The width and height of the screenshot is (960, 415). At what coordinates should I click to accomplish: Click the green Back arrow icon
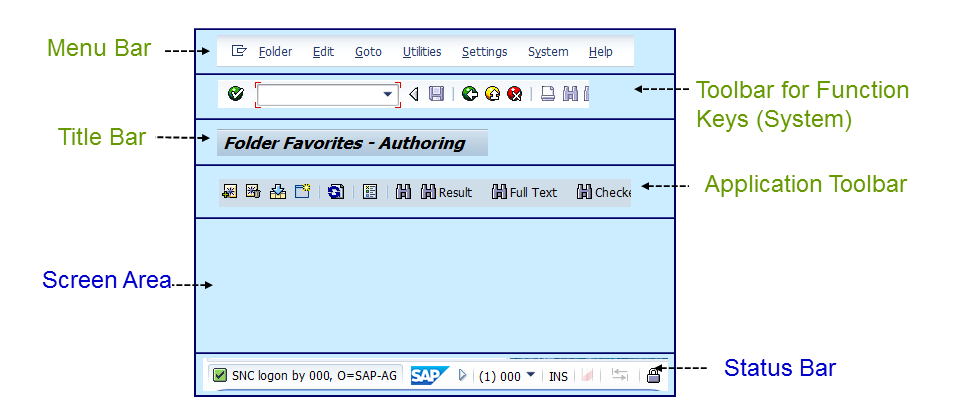pos(469,94)
